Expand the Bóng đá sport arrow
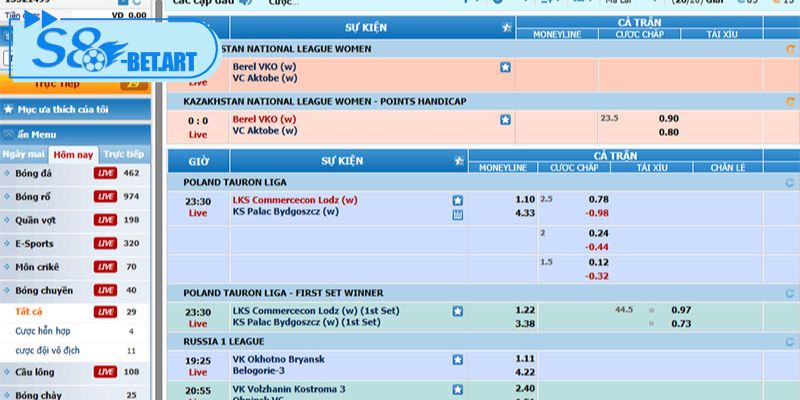Viewport: 800px width, 400px height. [7, 173]
